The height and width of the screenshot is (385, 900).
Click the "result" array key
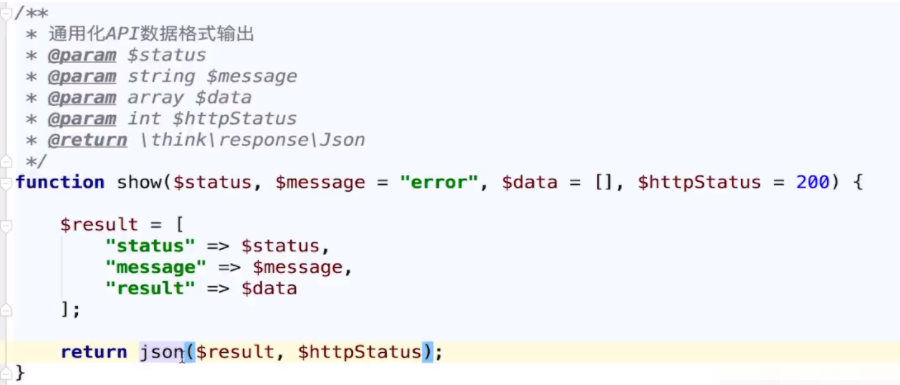(x=151, y=288)
